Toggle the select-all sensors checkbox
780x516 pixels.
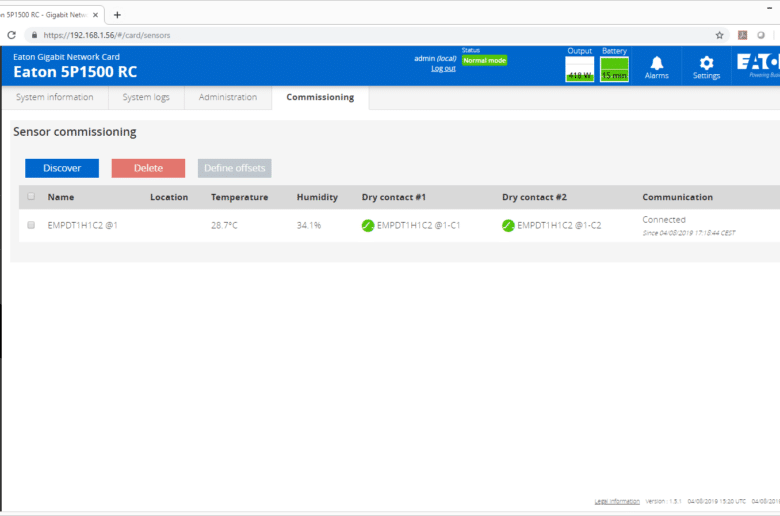pos(31,196)
